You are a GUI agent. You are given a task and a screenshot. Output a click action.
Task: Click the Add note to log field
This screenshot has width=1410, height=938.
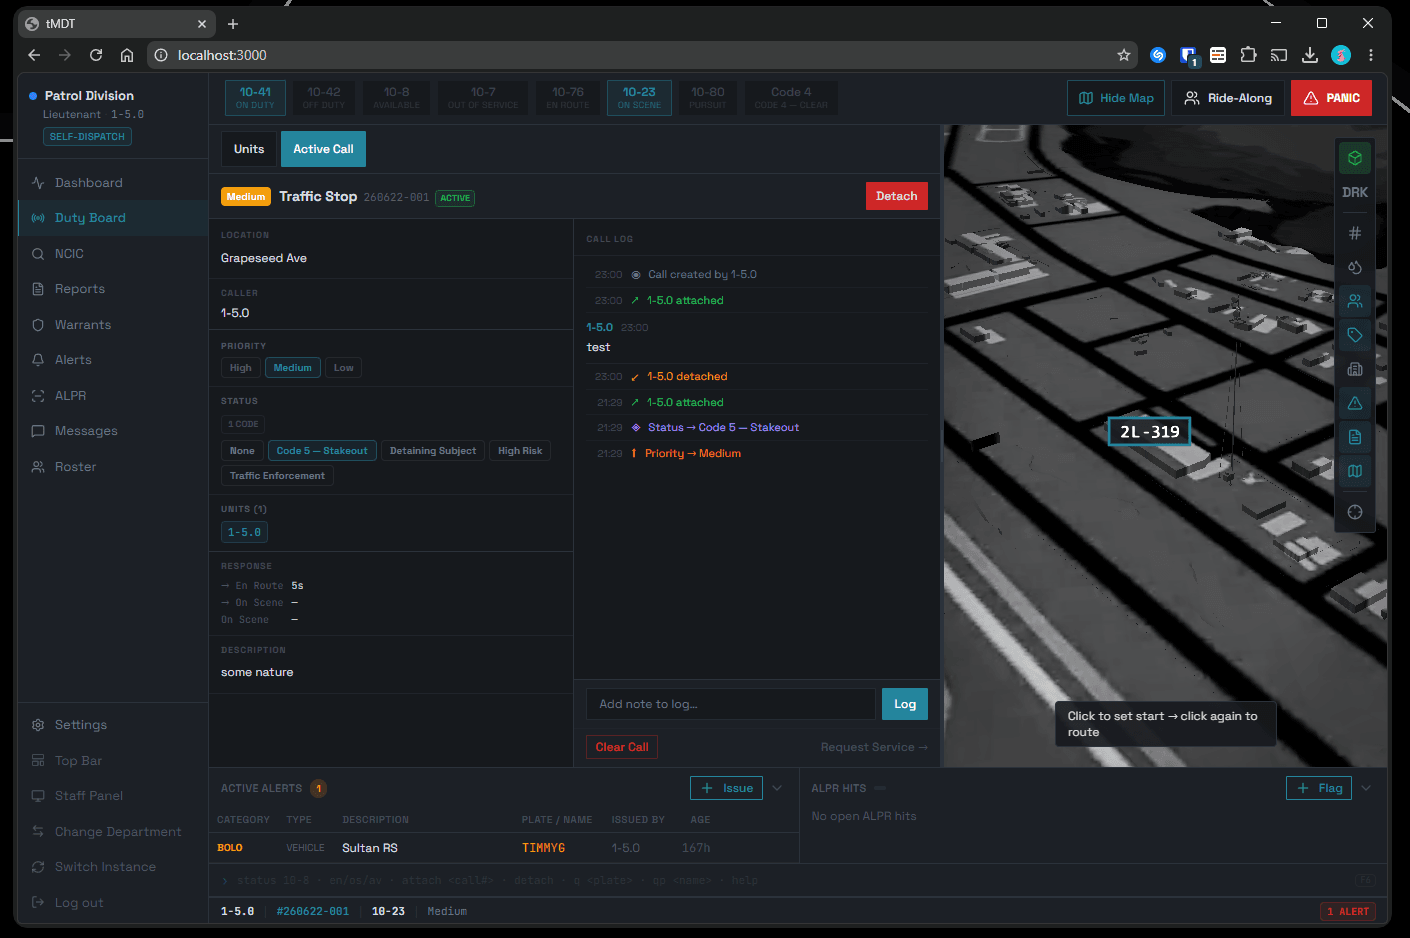coord(731,704)
